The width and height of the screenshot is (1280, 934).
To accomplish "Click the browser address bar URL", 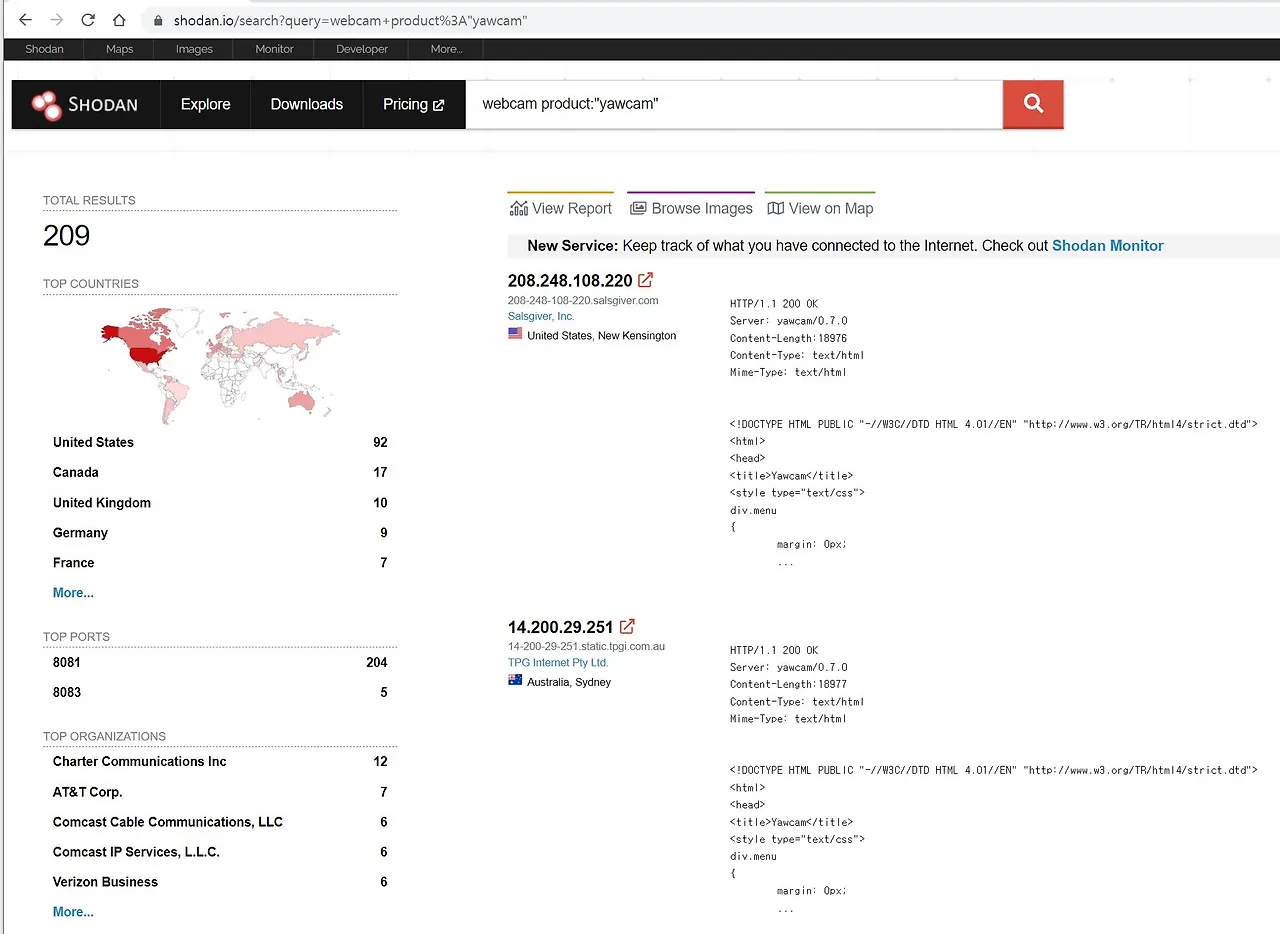I will (x=350, y=20).
